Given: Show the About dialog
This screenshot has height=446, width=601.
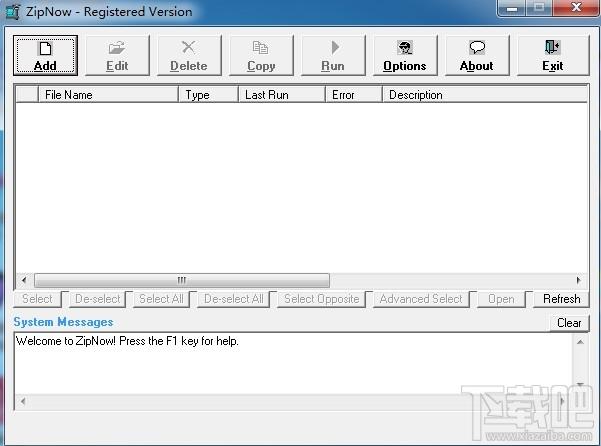Looking at the screenshot, I should 477,55.
